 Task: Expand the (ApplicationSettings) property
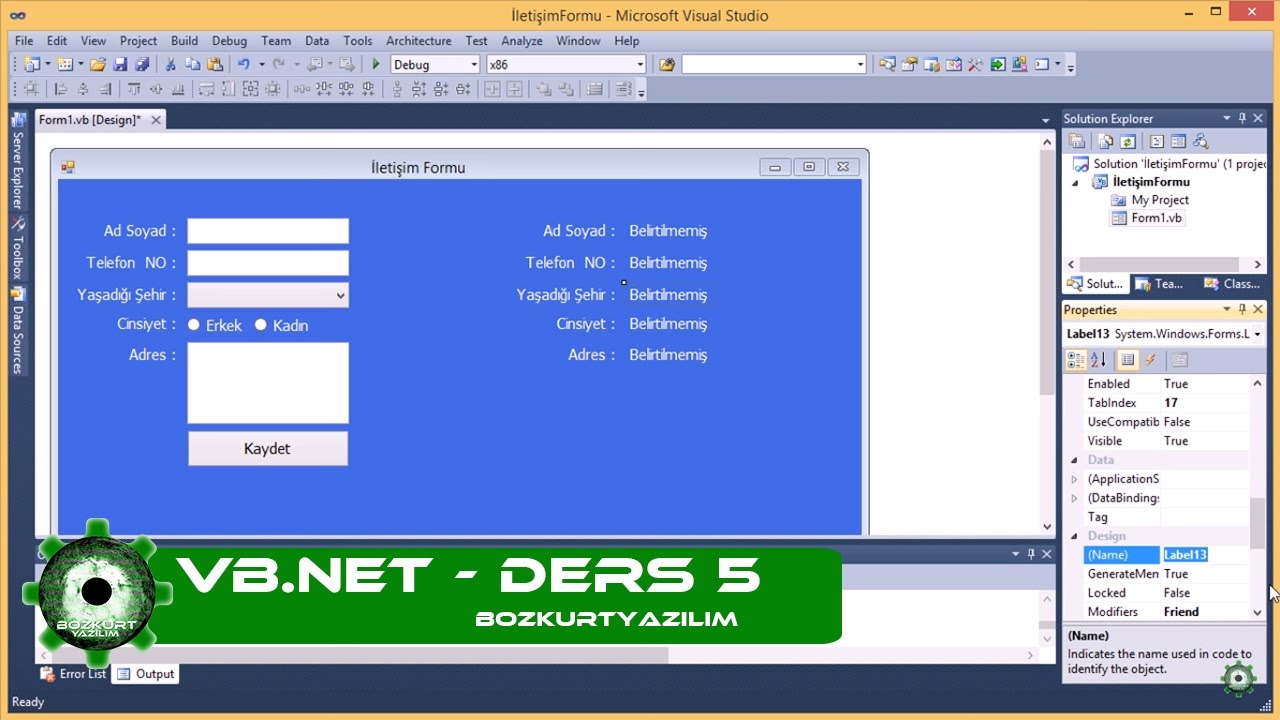[x=1075, y=479]
